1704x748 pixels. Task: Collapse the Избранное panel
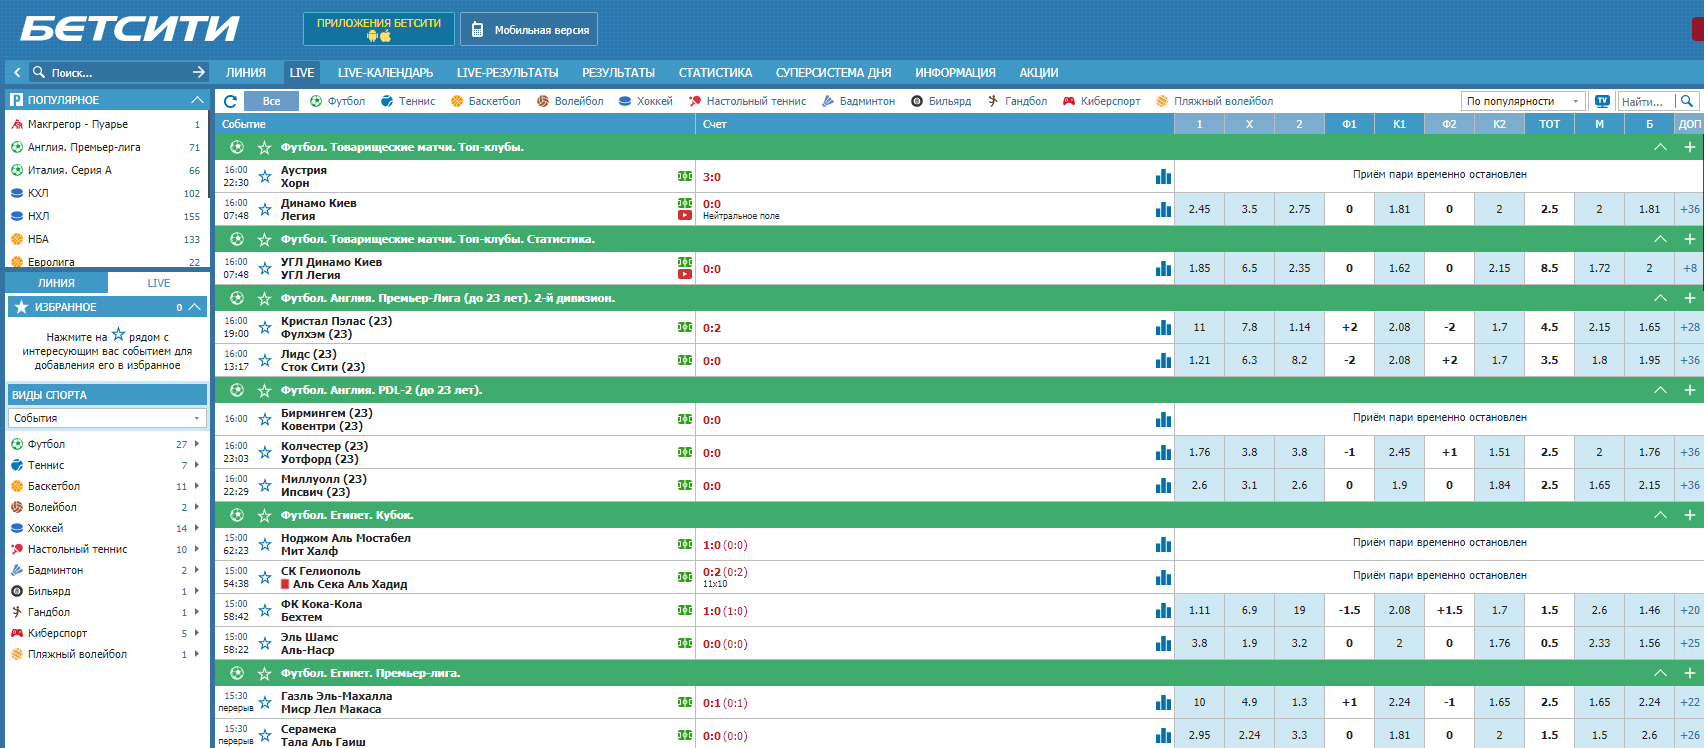click(195, 307)
